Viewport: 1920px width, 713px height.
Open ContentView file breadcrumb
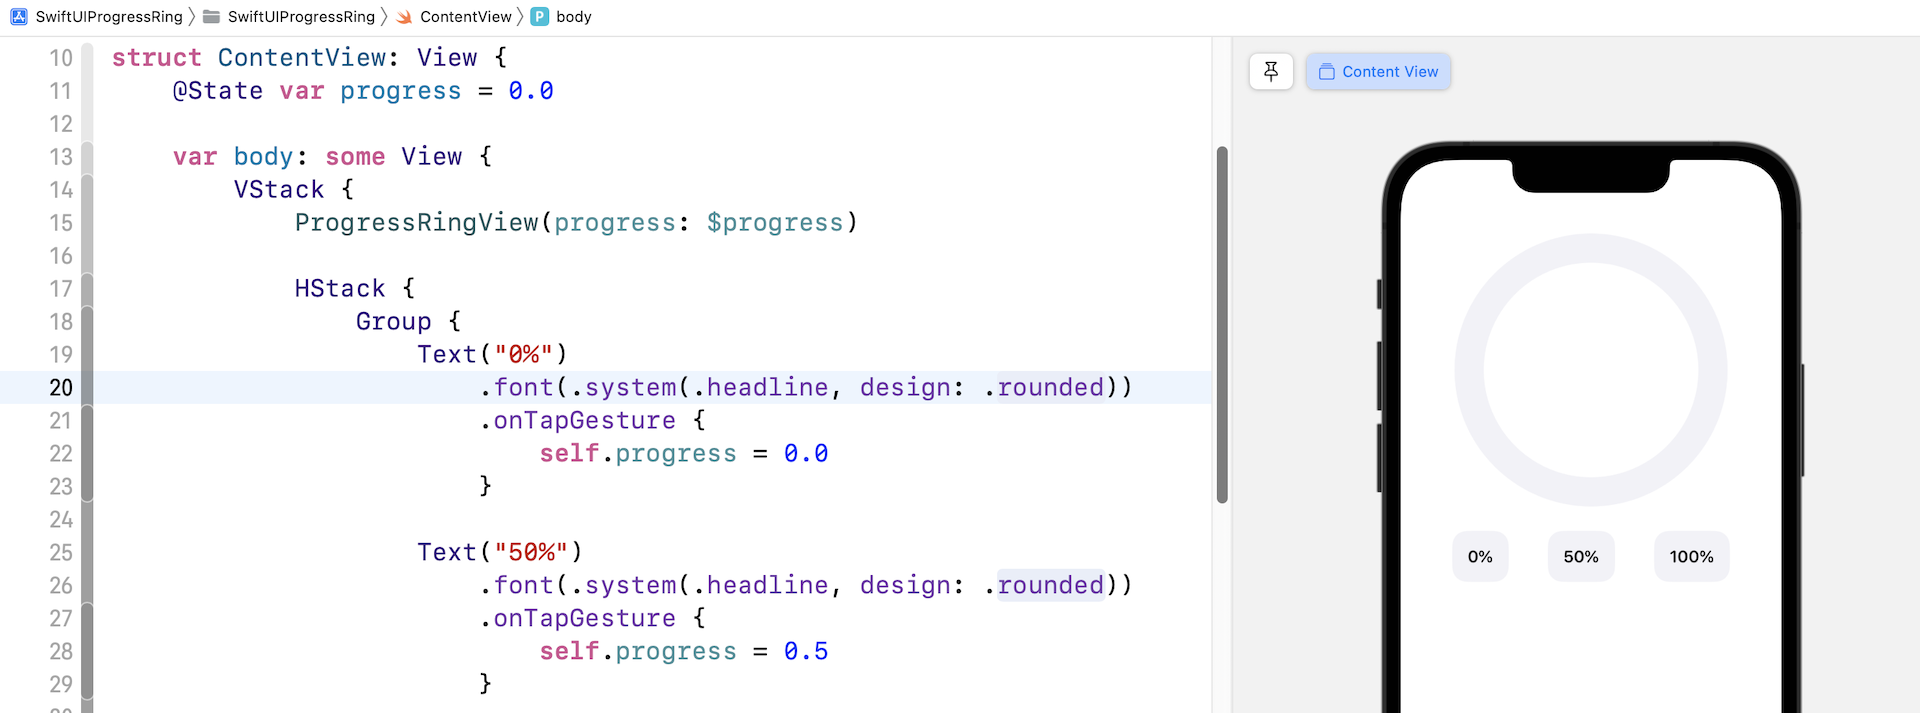(465, 17)
